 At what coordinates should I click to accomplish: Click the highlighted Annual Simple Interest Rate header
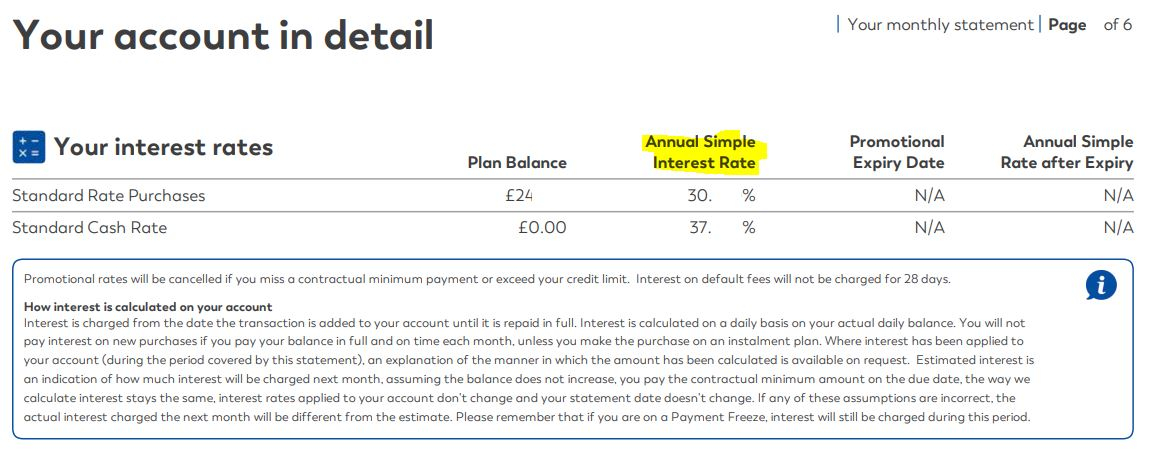[701, 152]
